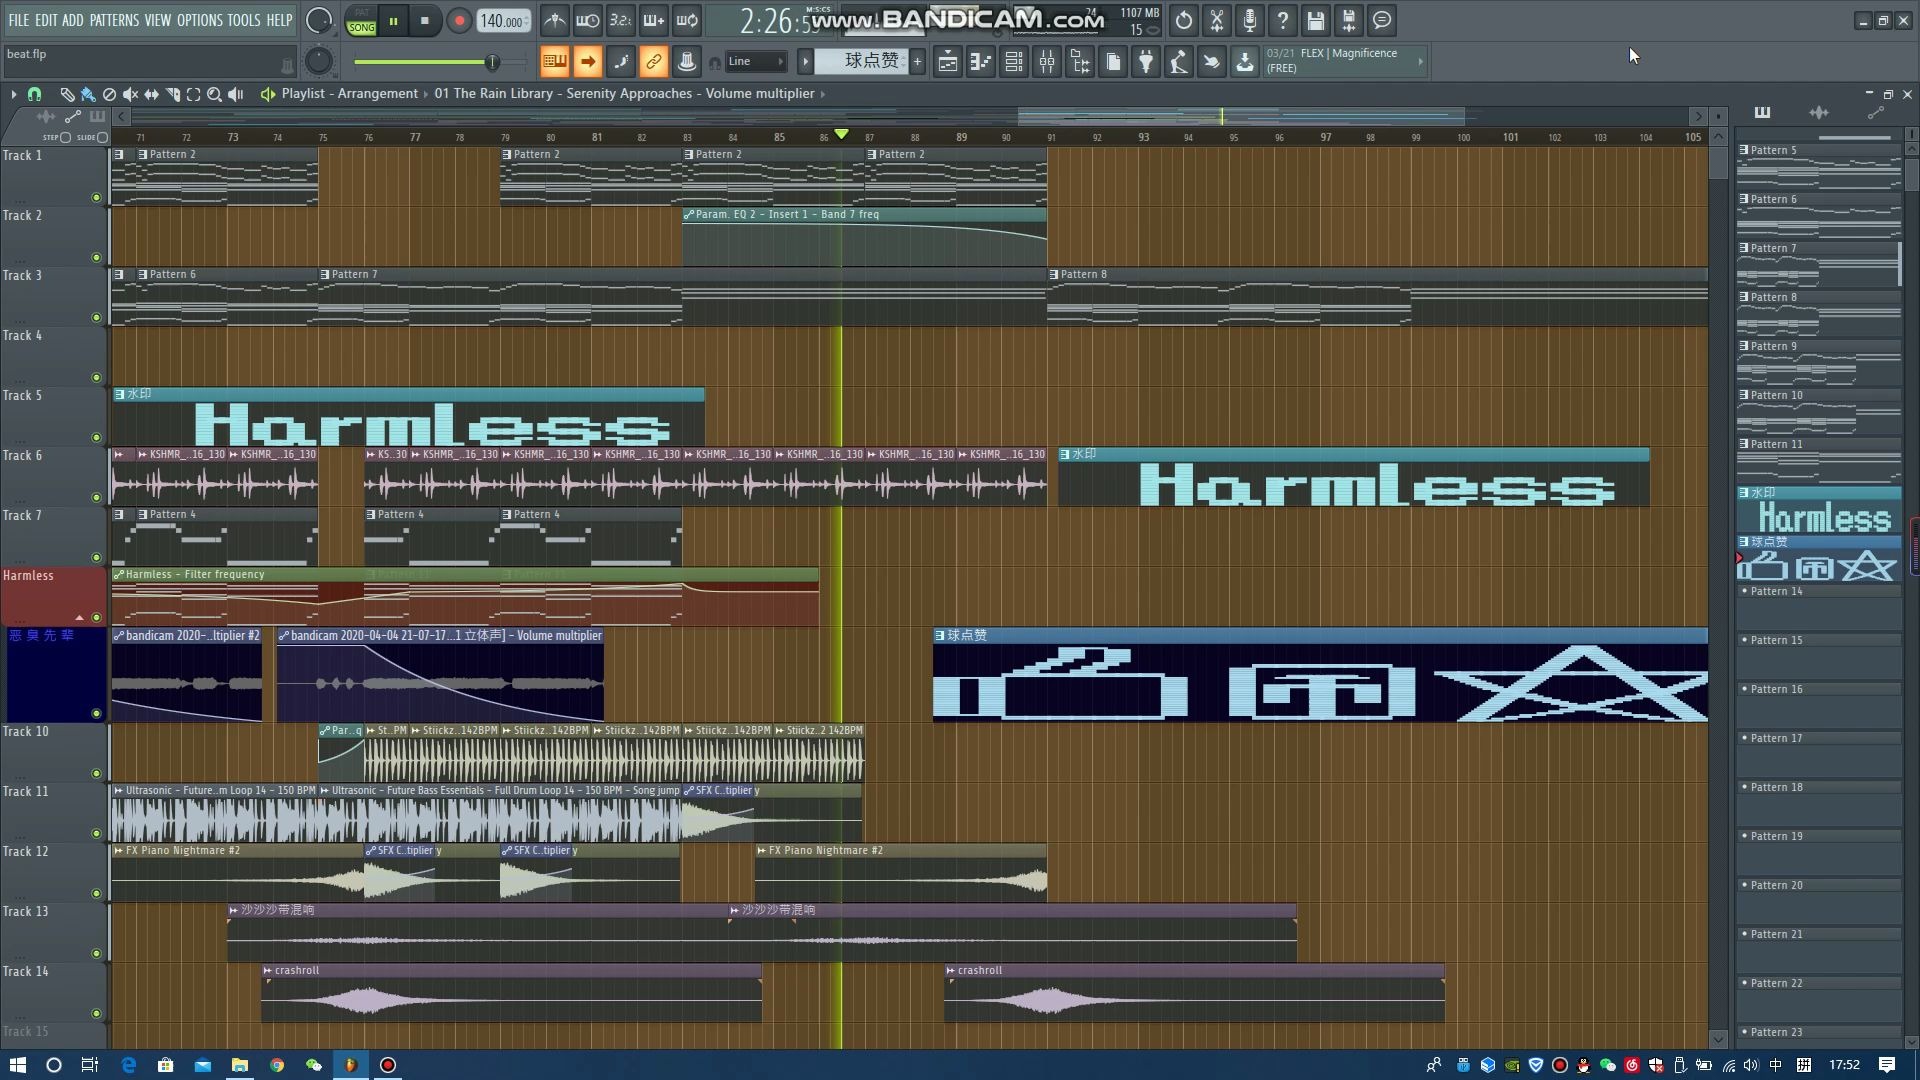Mute Track 12 with its green light

(x=97, y=894)
